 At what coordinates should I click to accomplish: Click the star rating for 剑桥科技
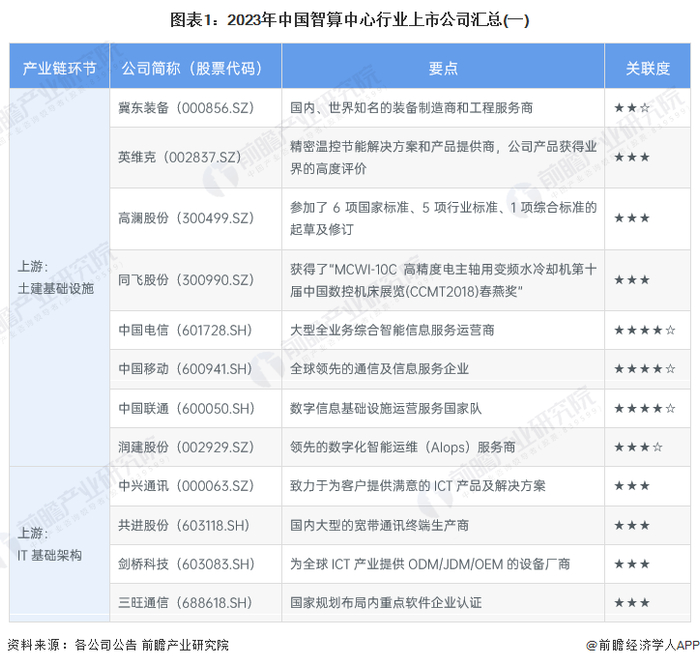[x=632, y=564]
